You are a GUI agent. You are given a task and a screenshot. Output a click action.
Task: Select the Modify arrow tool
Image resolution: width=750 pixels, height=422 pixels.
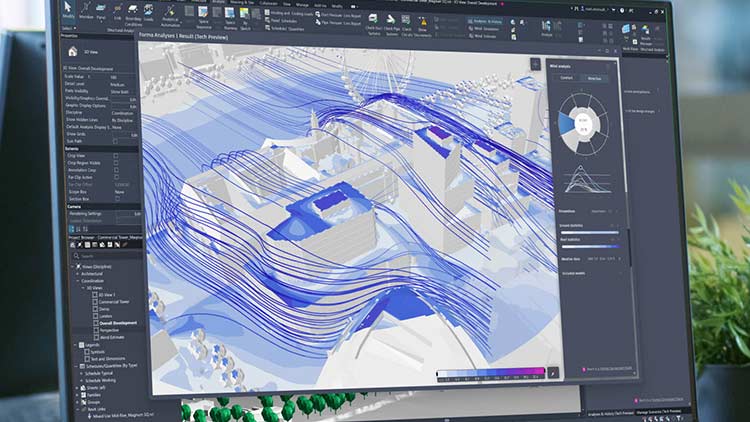[68, 11]
